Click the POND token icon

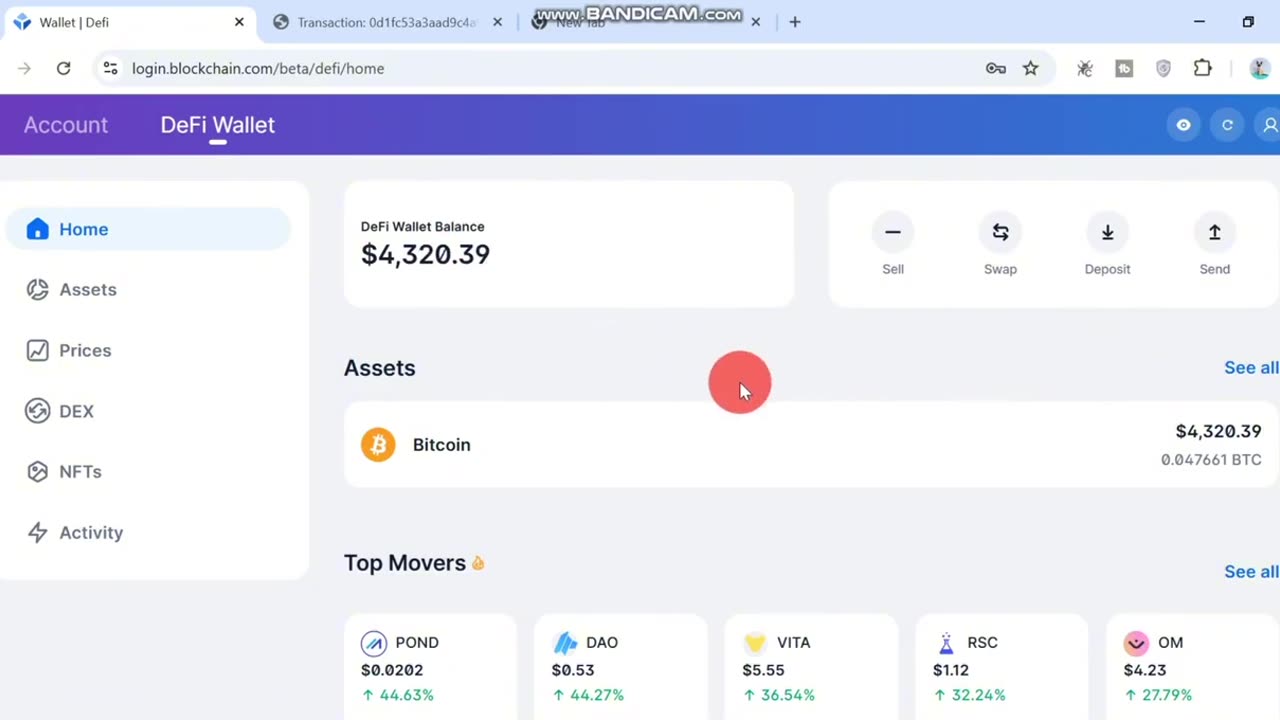[x=373, y=642]
